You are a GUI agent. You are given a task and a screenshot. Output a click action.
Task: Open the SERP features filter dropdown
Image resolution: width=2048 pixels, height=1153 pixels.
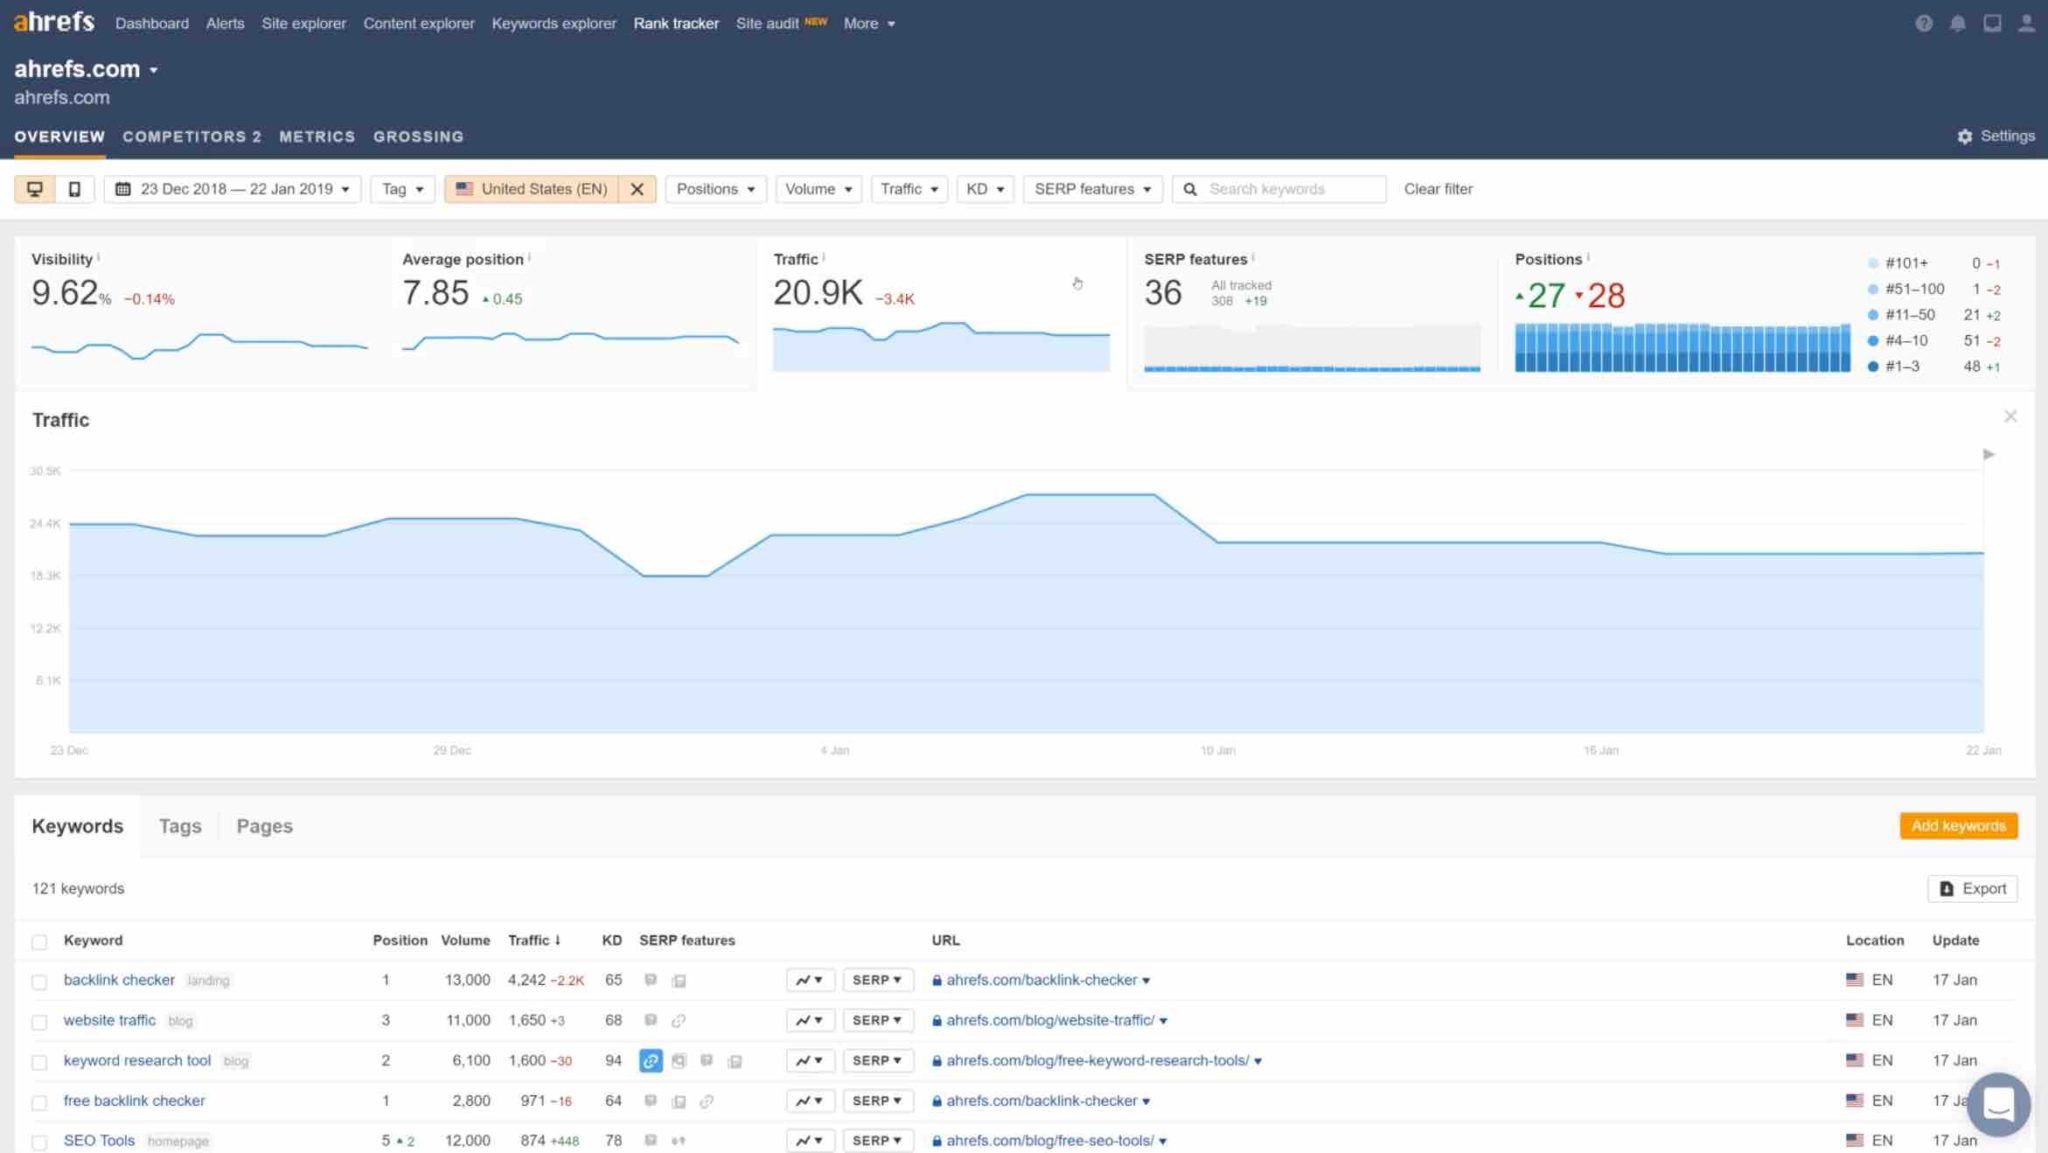pos(1092,189)
